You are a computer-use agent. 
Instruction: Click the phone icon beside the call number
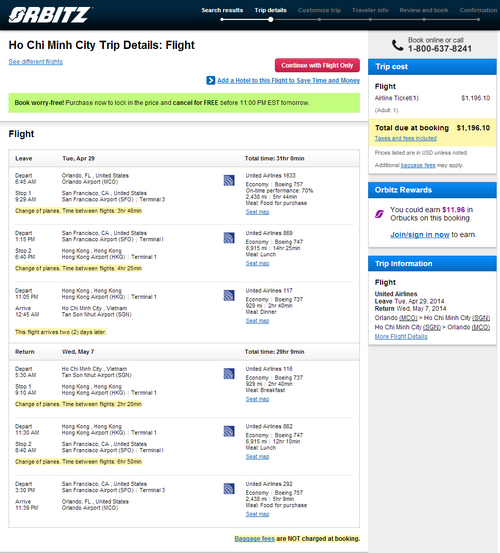[397, 45]
